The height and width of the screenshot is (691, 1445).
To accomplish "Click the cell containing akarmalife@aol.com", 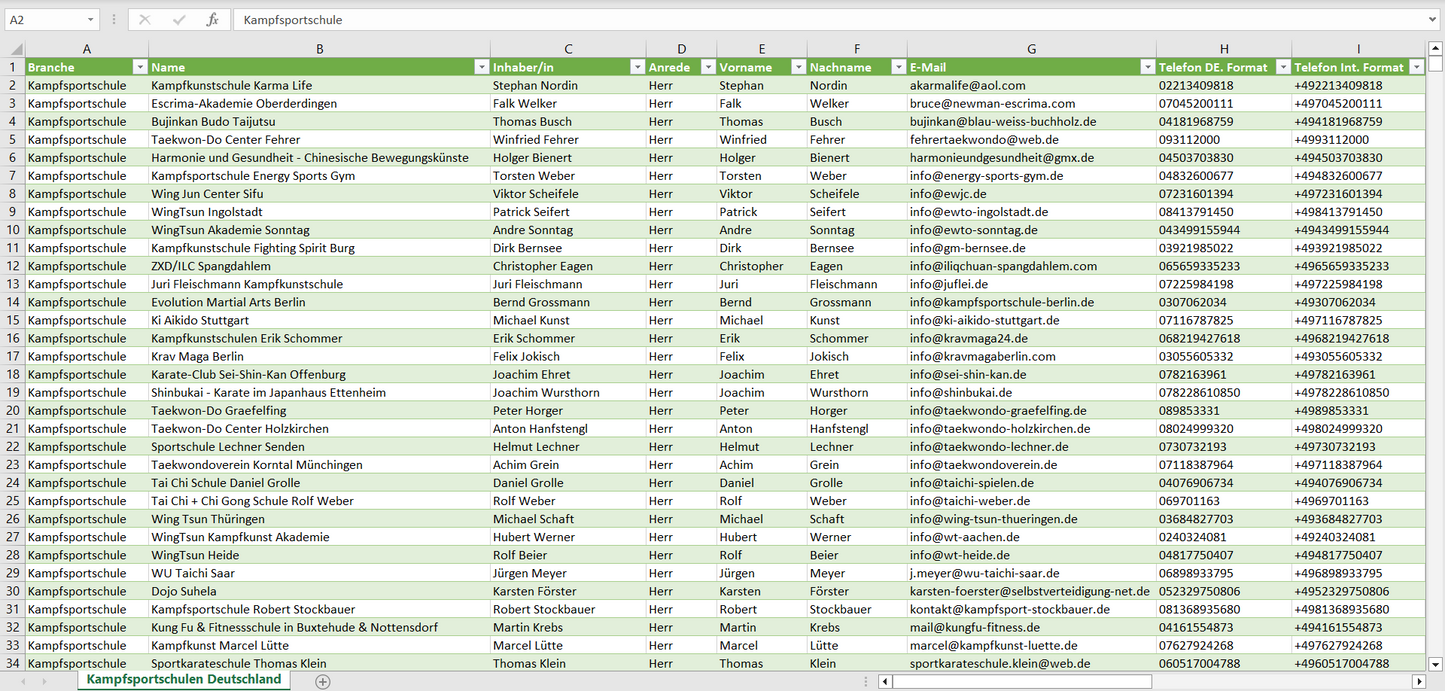I will point(967,85).
